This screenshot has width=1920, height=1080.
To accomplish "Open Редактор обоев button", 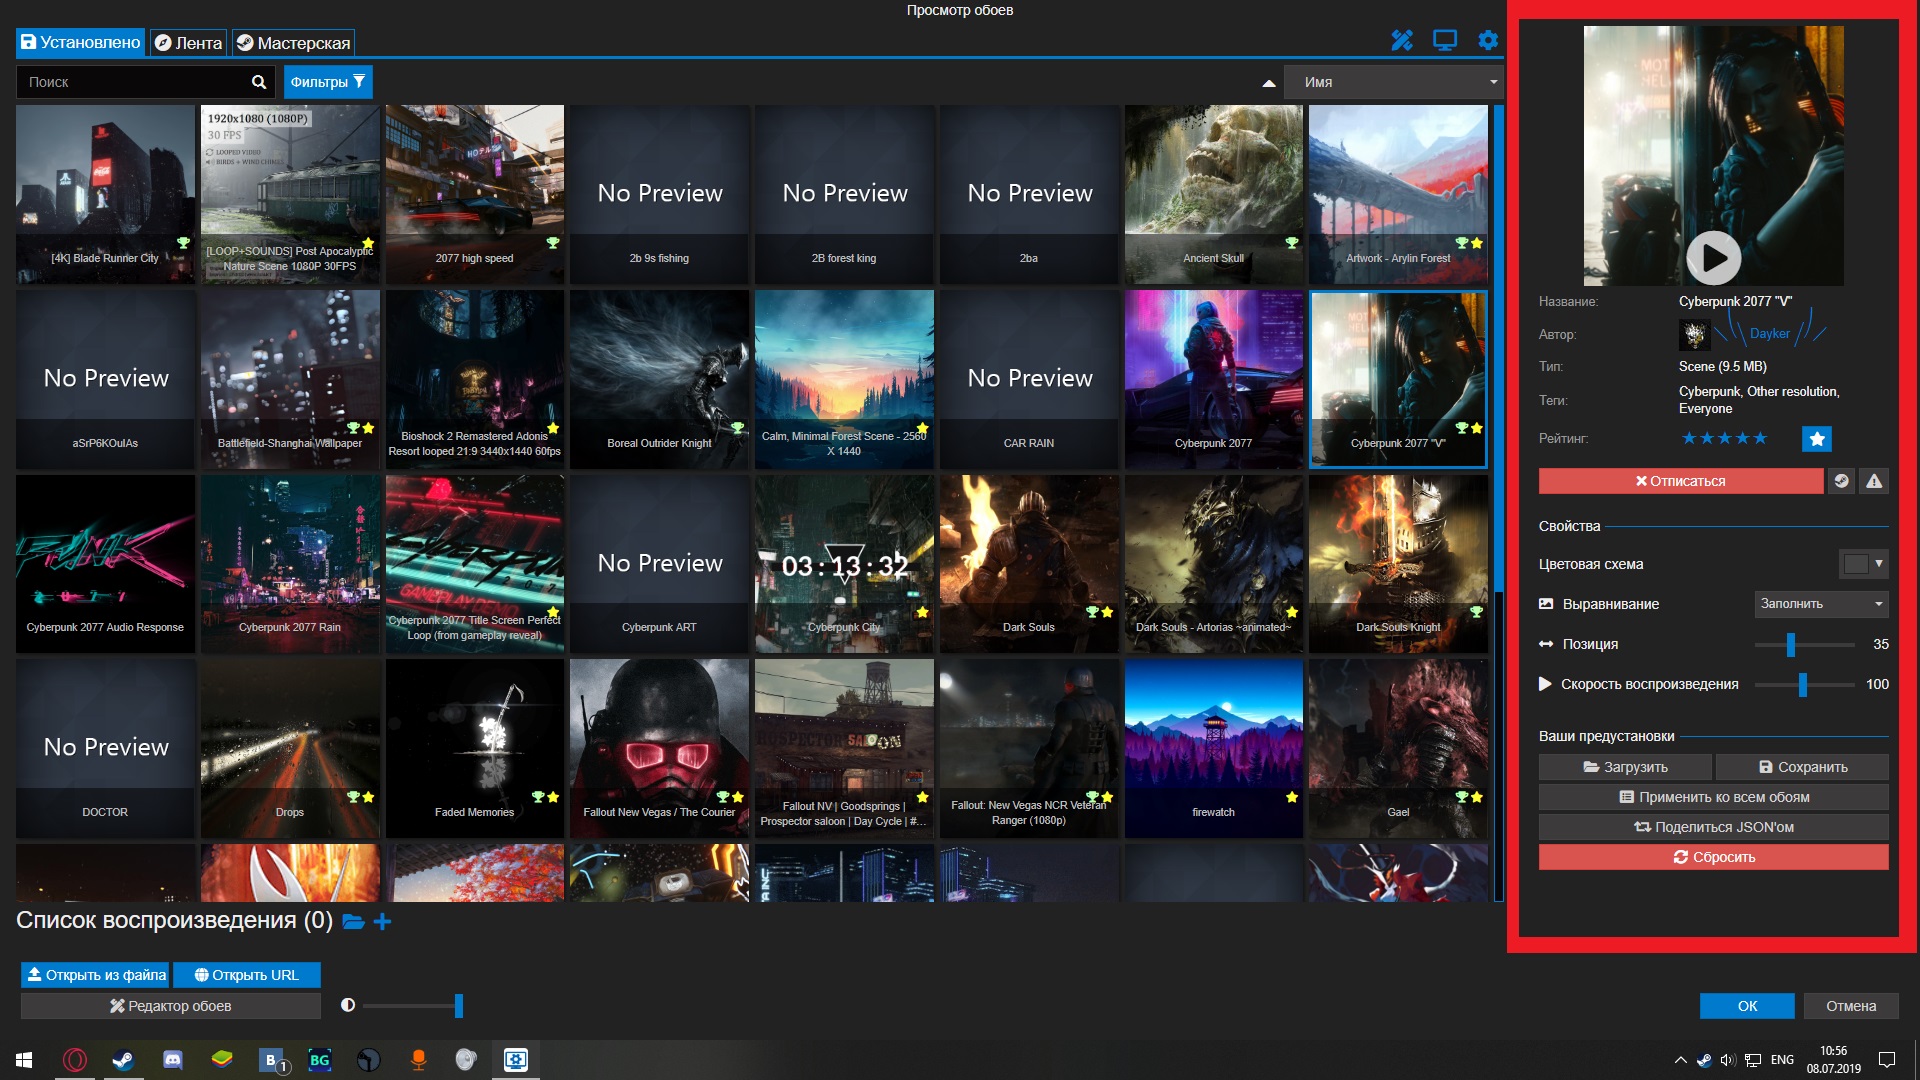I will [x=171, y=1006].
